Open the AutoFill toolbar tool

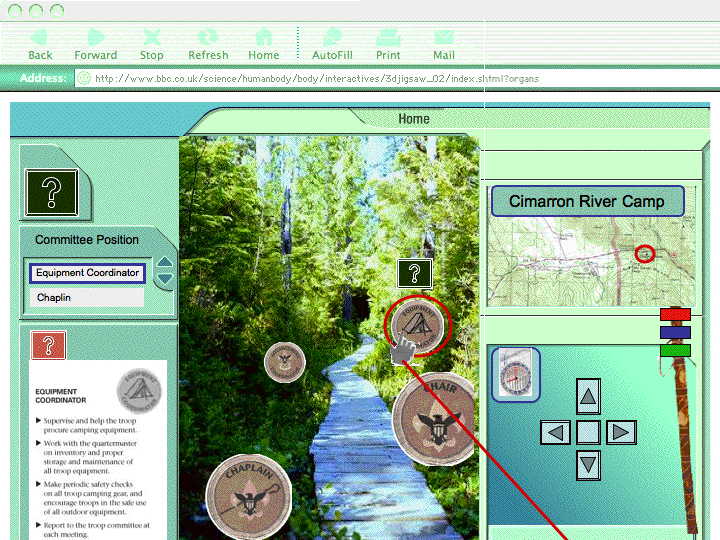pyautogui.click(x=332, y=44)
